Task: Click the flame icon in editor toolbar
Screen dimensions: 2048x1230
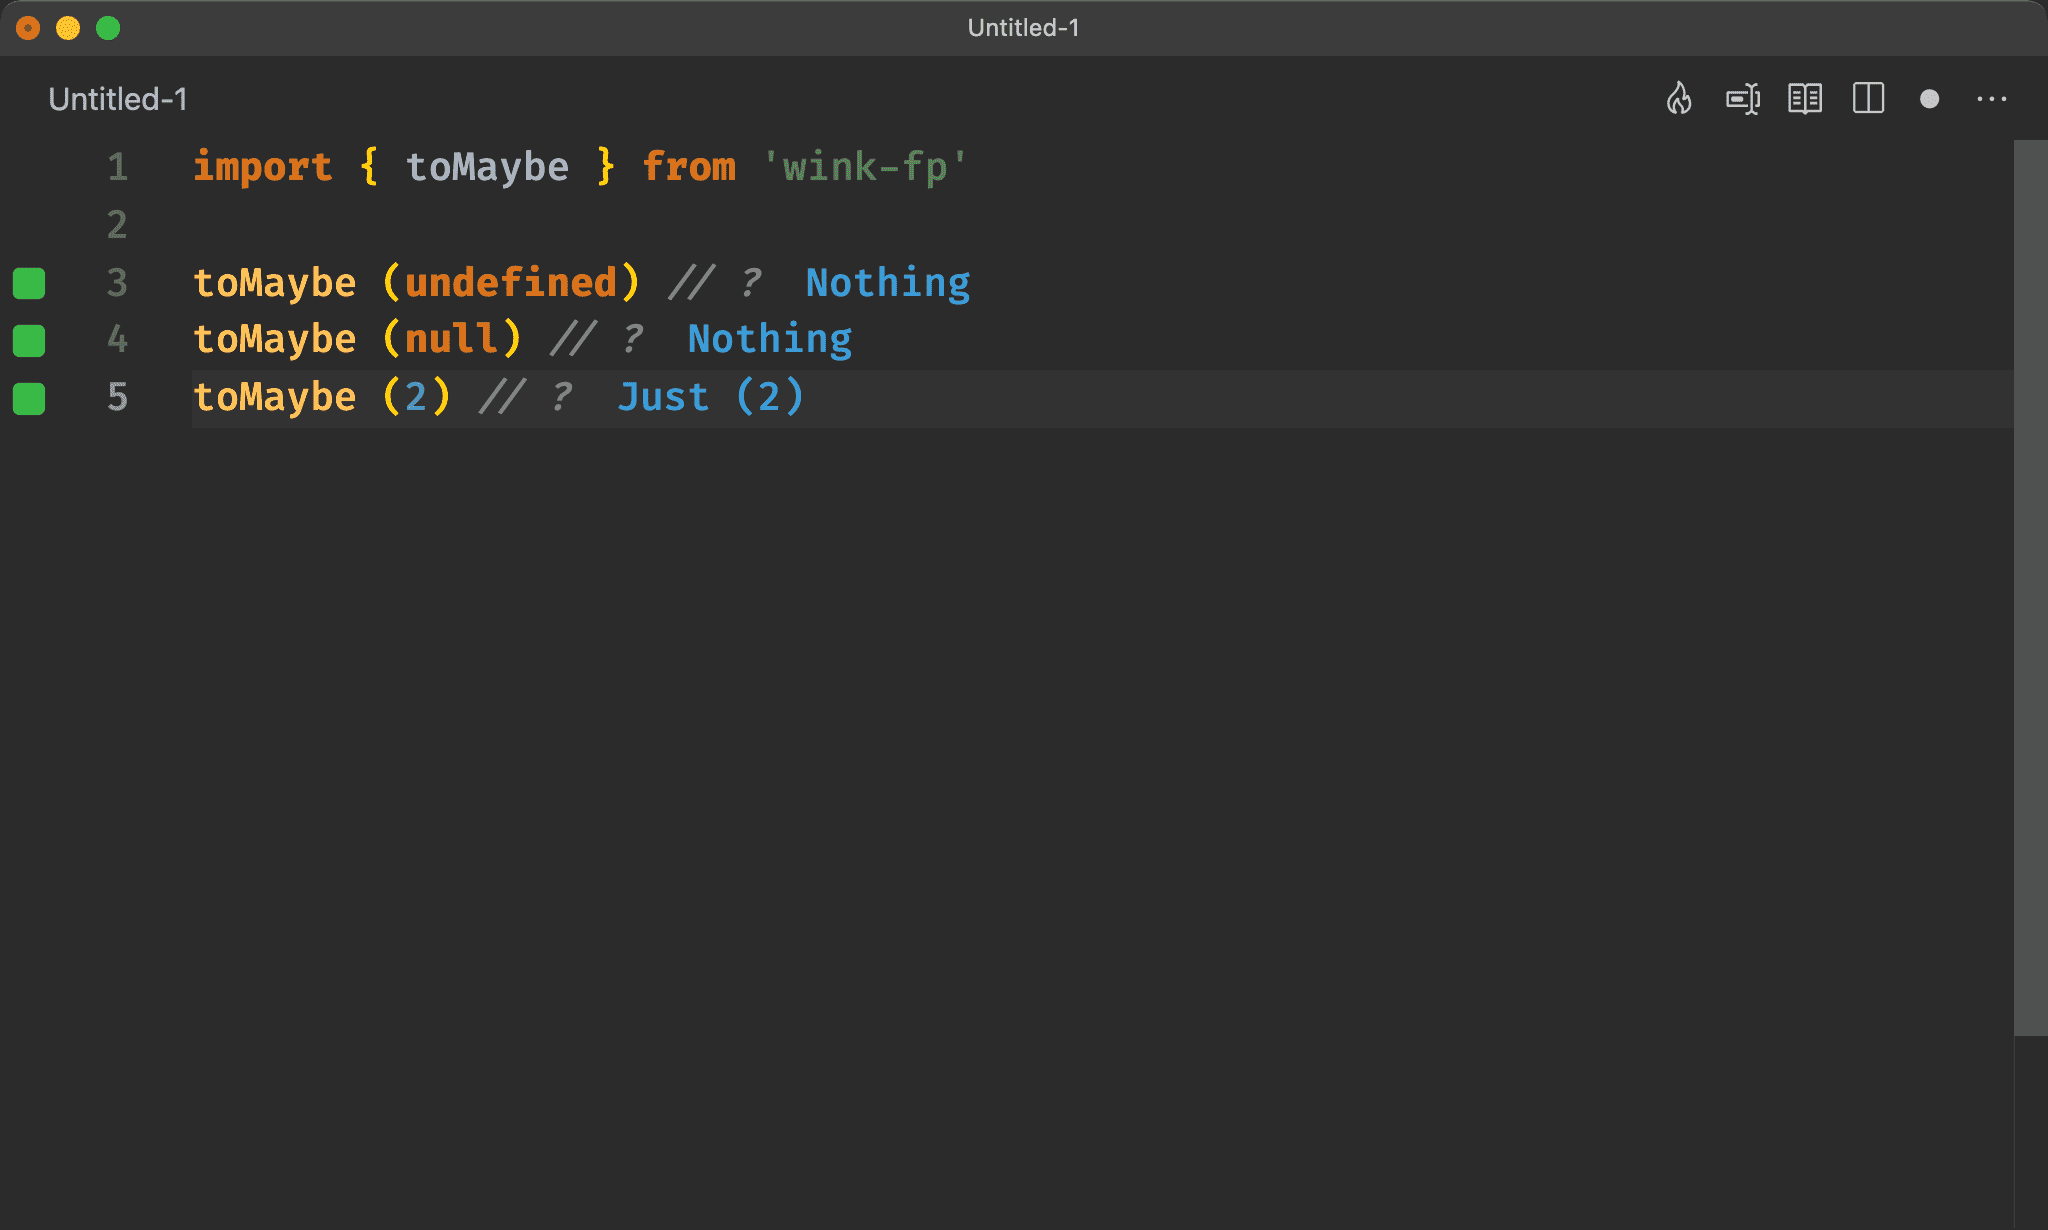Action: [x=1679, y=98]
